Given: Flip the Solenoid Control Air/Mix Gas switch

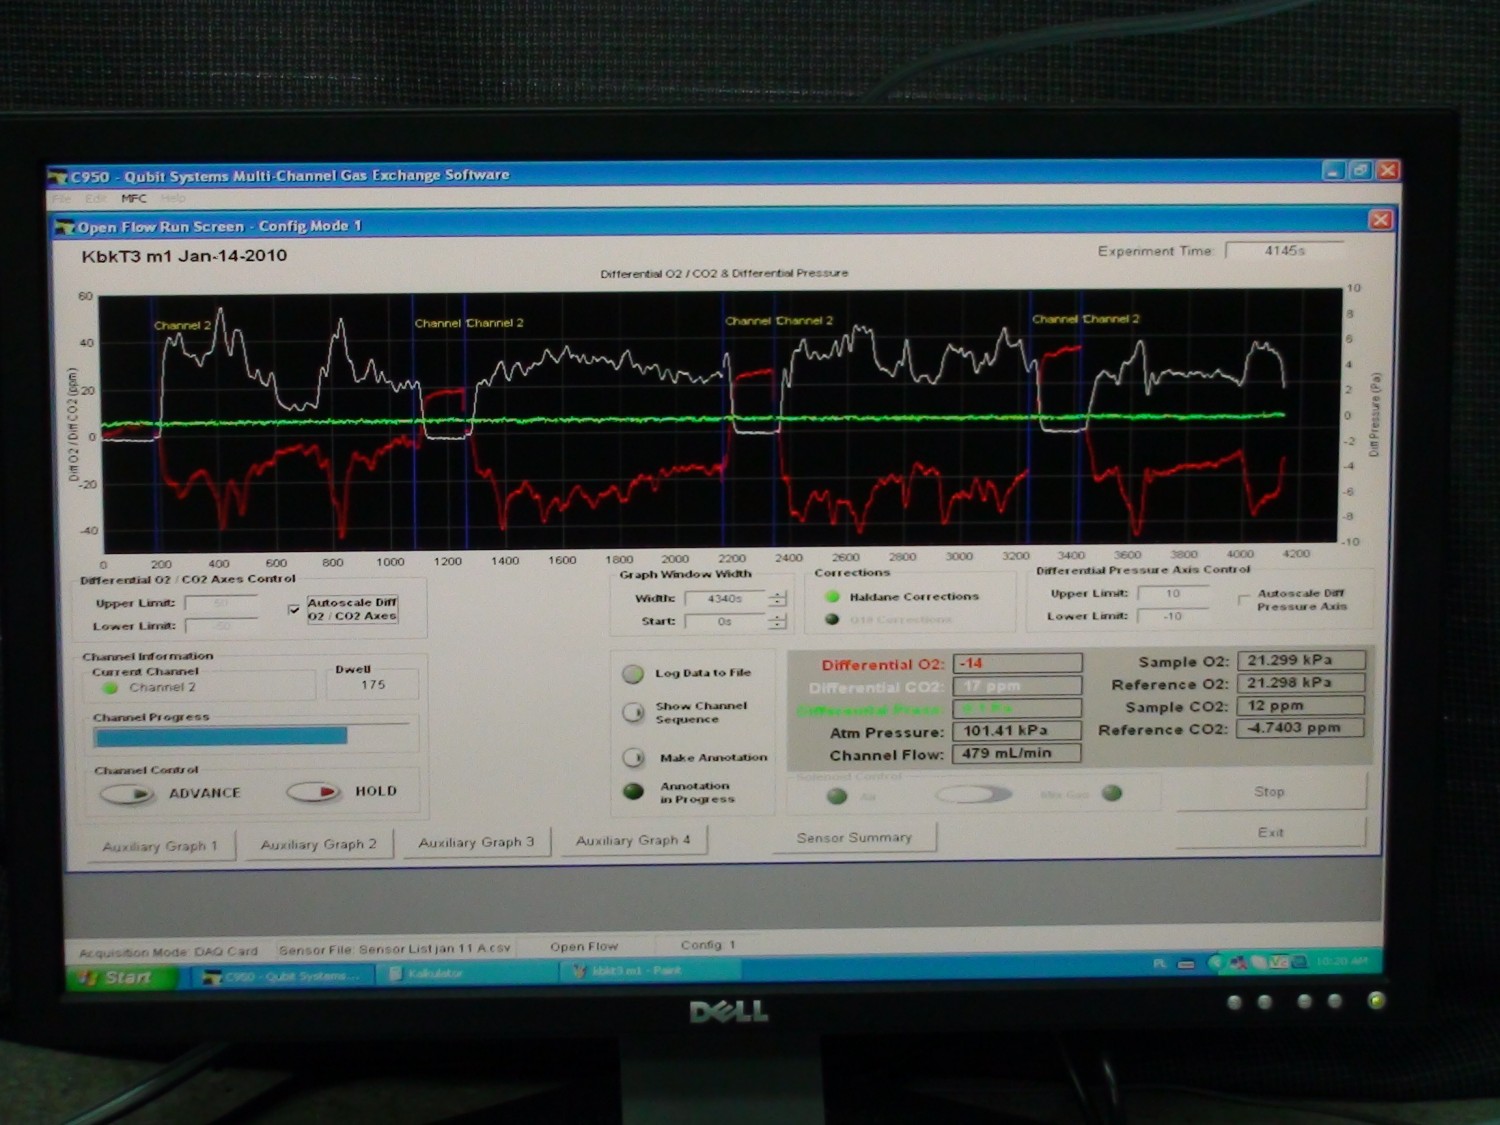Looking at the screenshot, I should click(973, 794).
